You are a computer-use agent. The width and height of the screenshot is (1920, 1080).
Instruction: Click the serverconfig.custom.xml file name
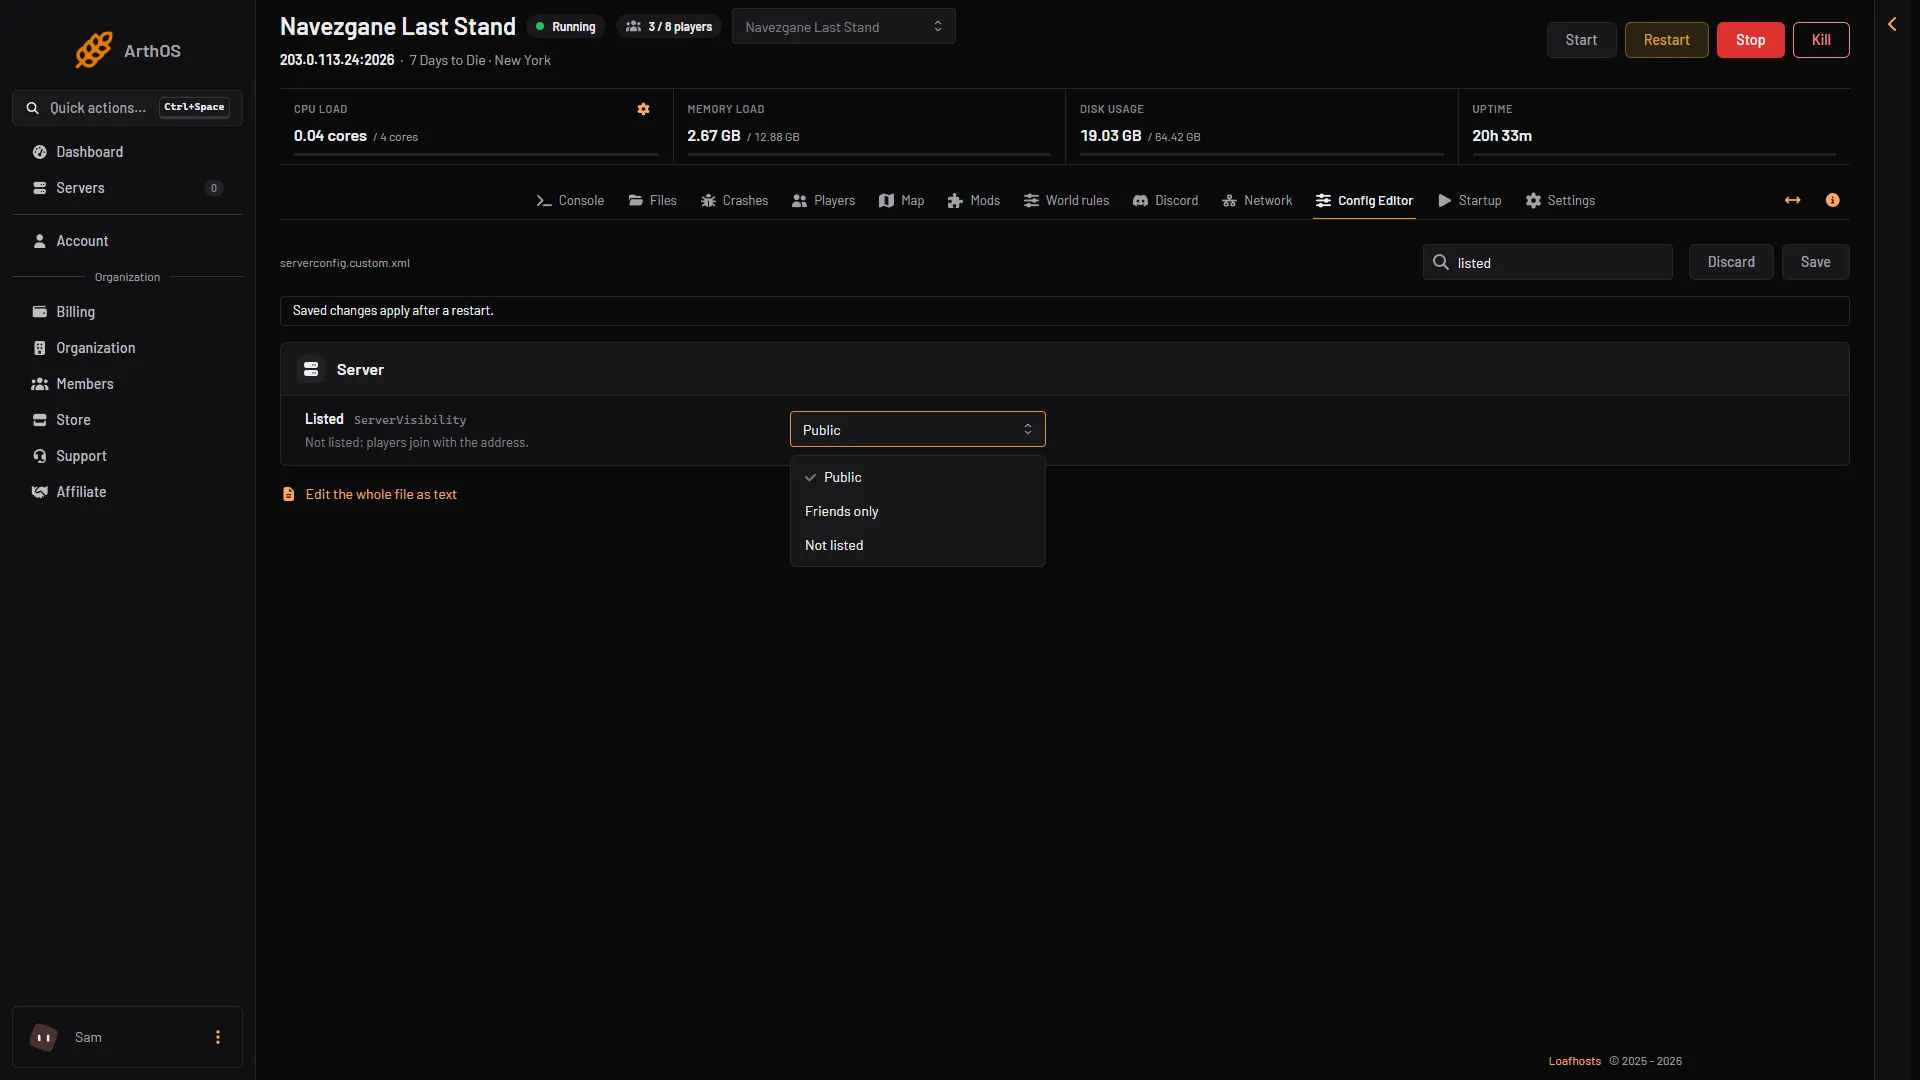coord(345,263)
